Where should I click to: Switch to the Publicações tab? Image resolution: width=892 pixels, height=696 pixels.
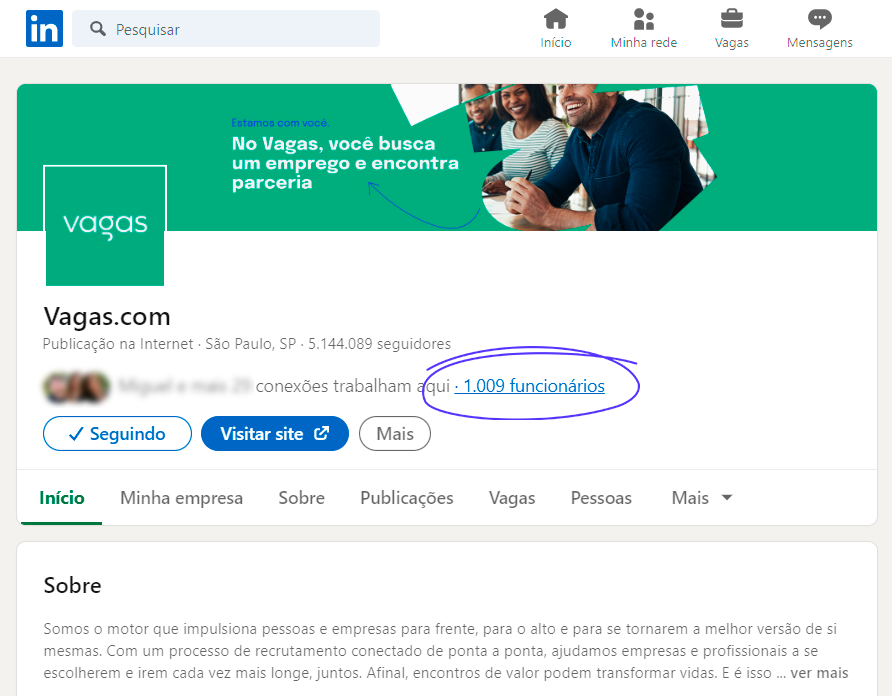point(407,498)
